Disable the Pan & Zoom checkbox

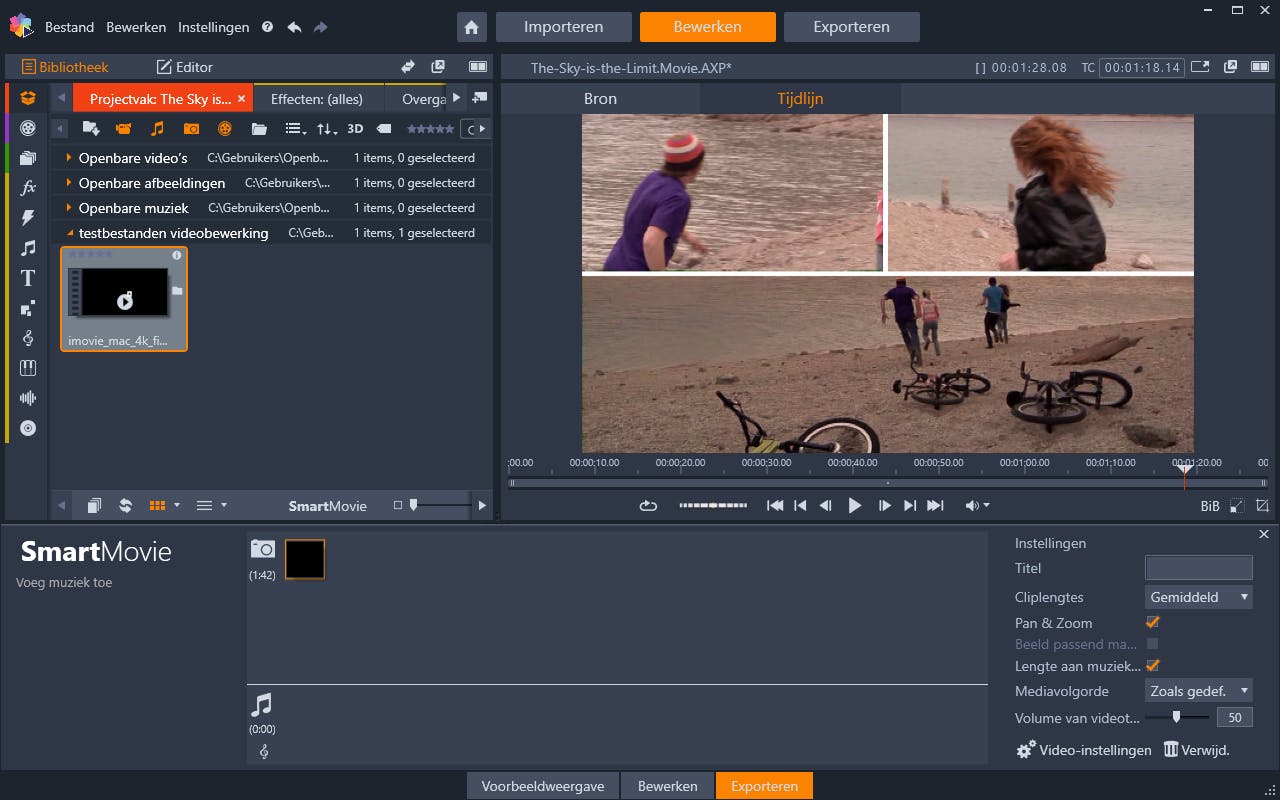pos(1152,622)
